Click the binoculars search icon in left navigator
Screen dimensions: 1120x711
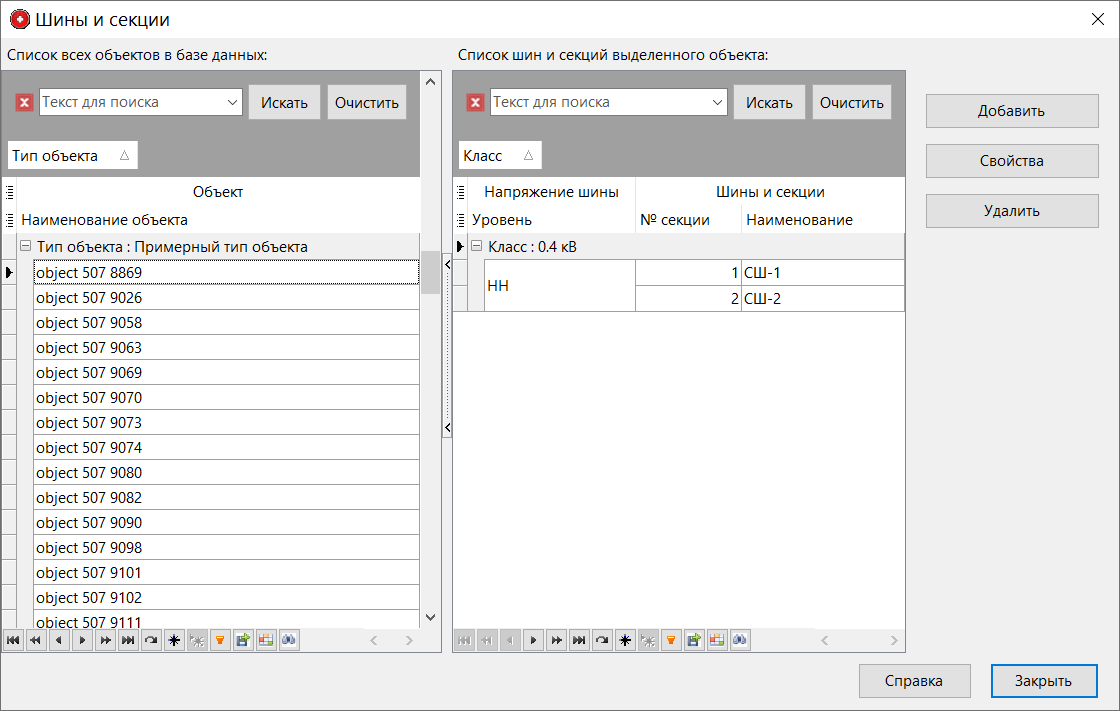point(289,640)
